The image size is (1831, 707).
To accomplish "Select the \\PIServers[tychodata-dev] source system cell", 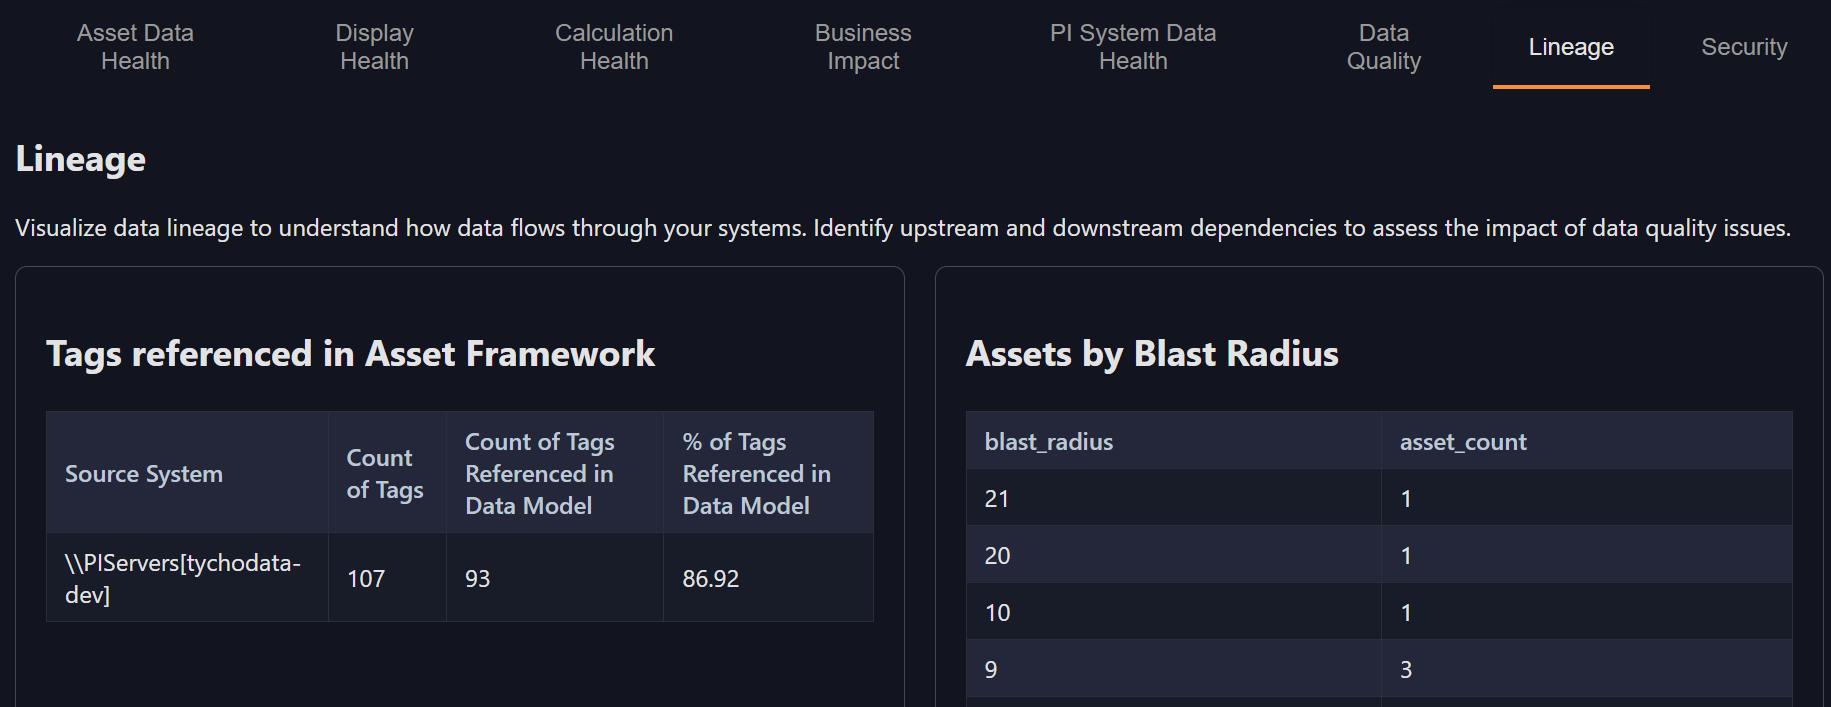I will (x=183, y=578).
